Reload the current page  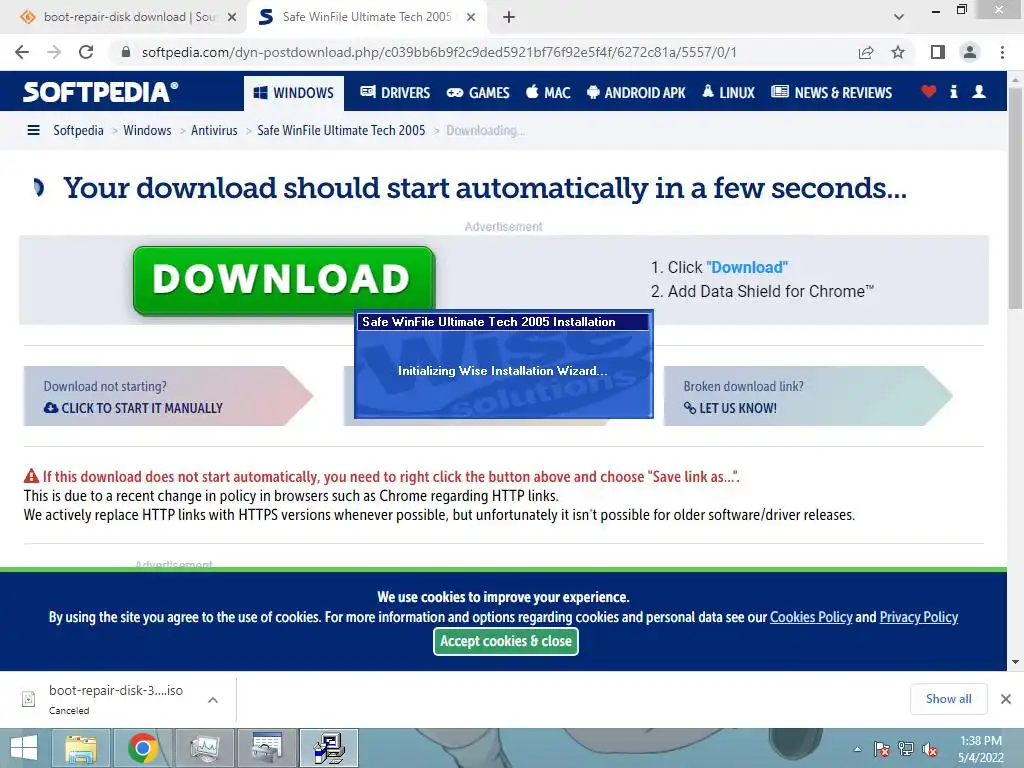(86, 52)
